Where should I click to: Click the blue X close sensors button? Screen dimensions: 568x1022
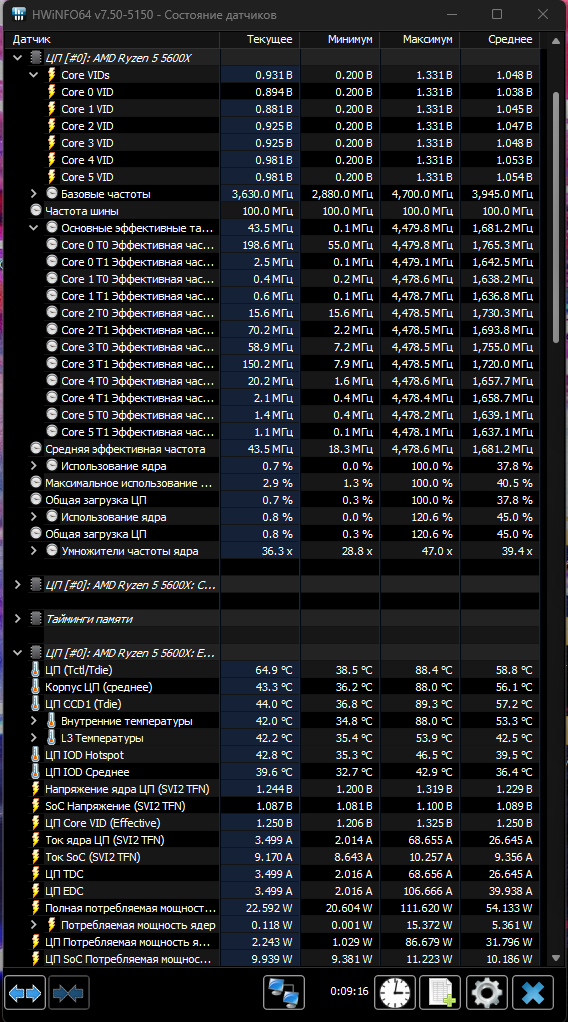(533, 993)
